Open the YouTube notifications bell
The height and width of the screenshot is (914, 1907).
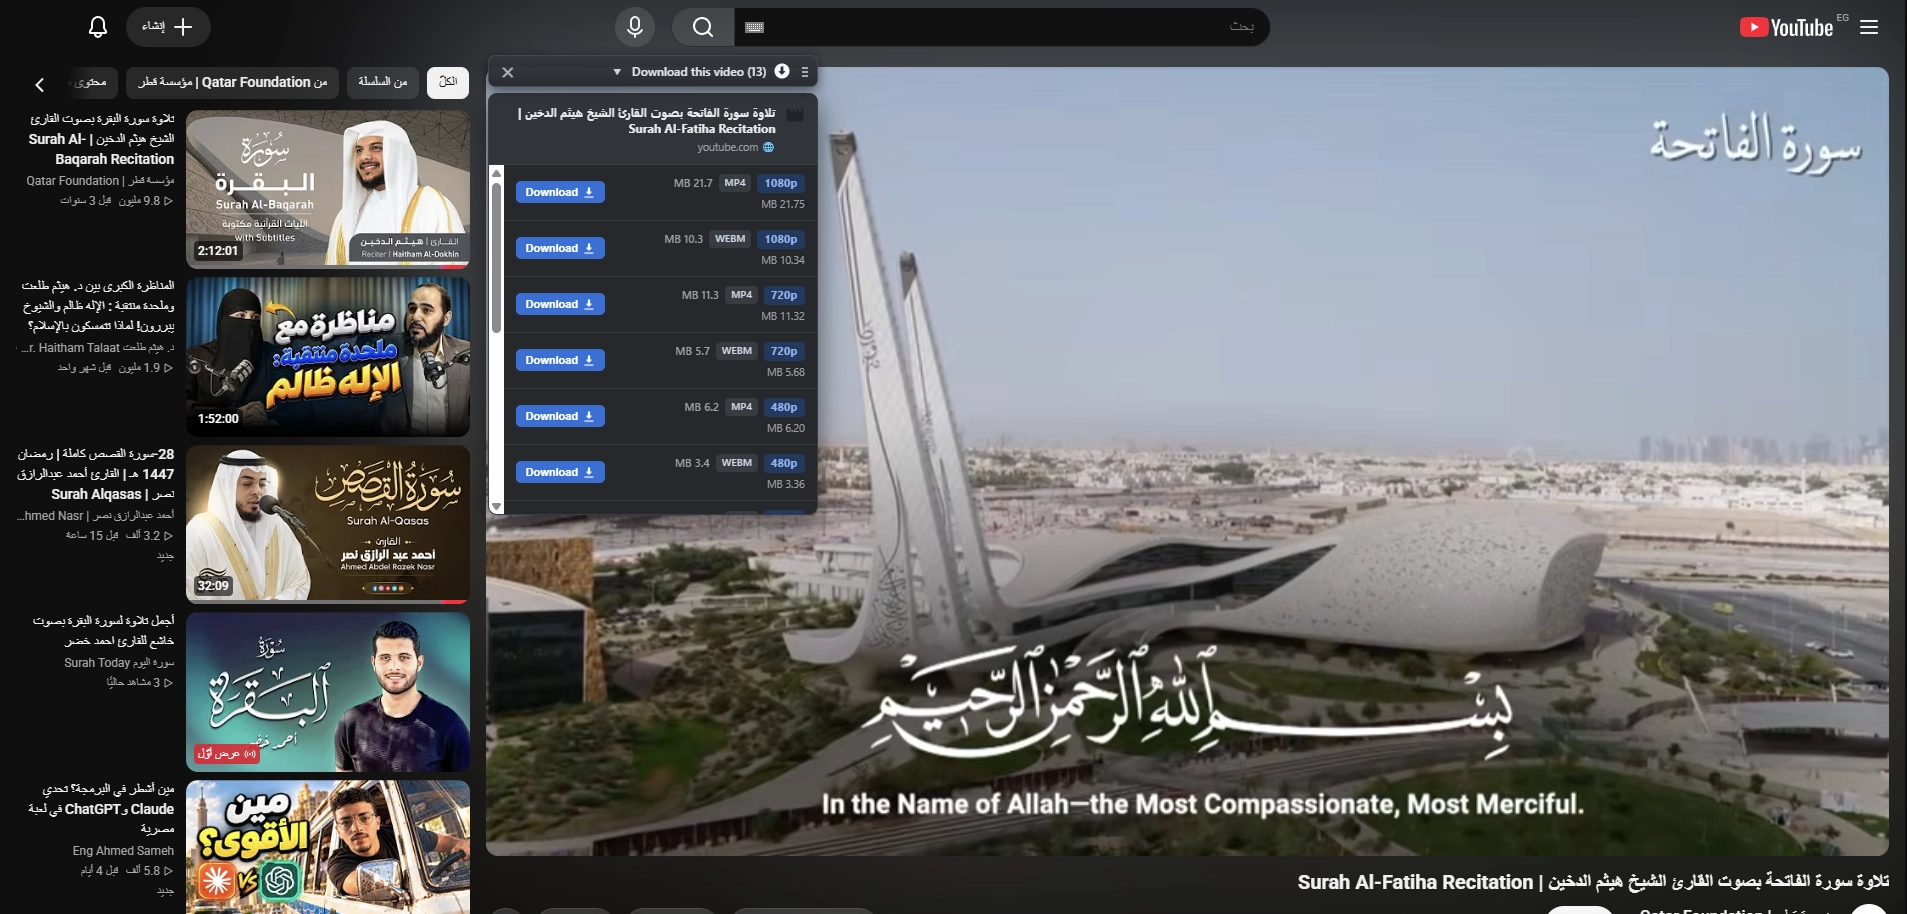click(98, 27)
